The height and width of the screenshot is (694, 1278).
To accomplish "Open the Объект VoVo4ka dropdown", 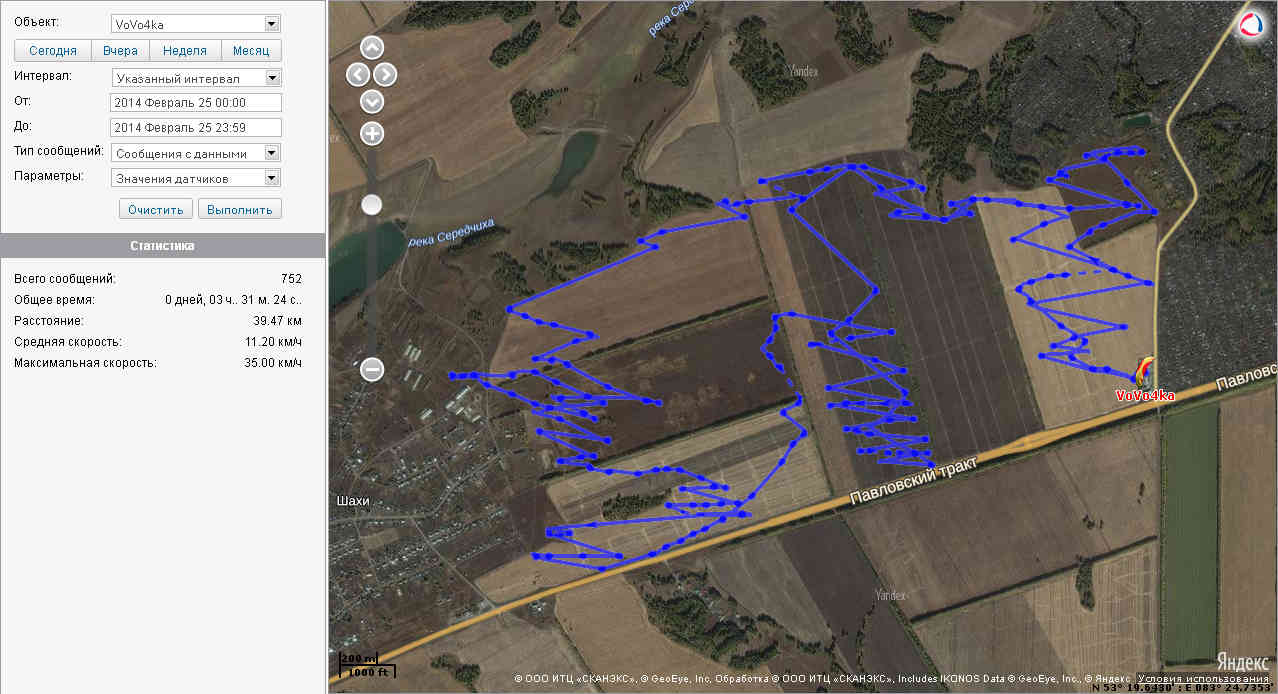I will (196, 24).
